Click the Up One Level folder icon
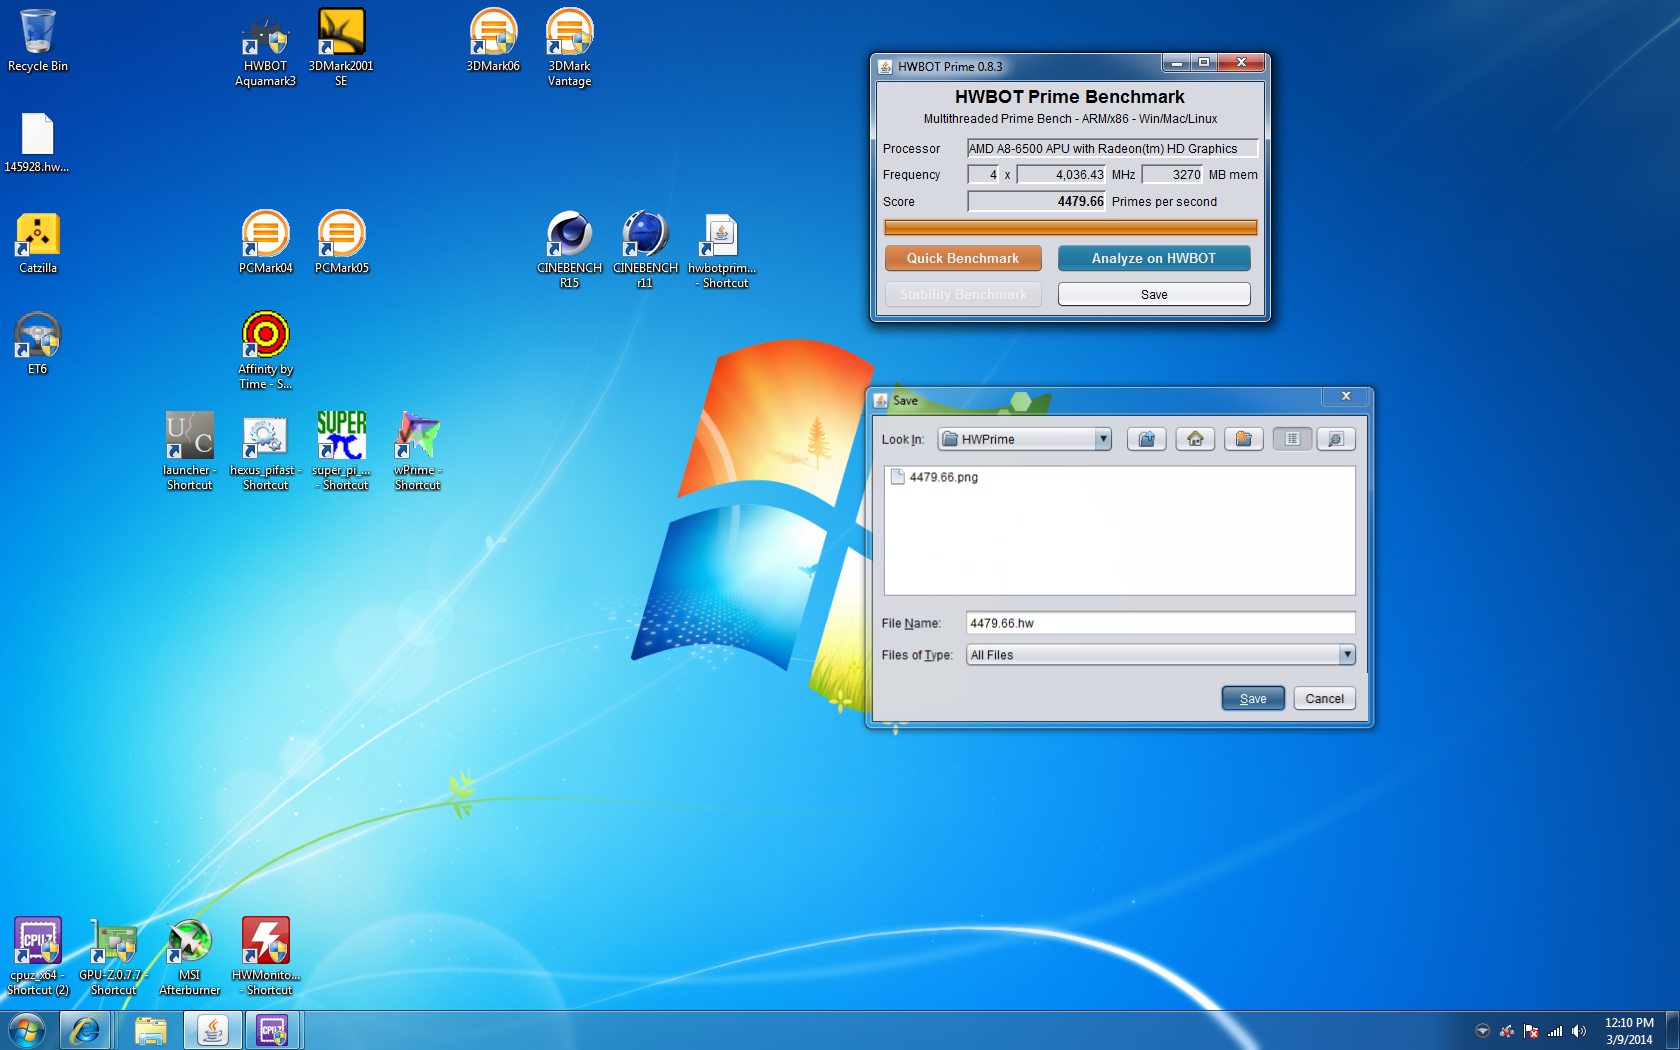 tap(1147, 439)
